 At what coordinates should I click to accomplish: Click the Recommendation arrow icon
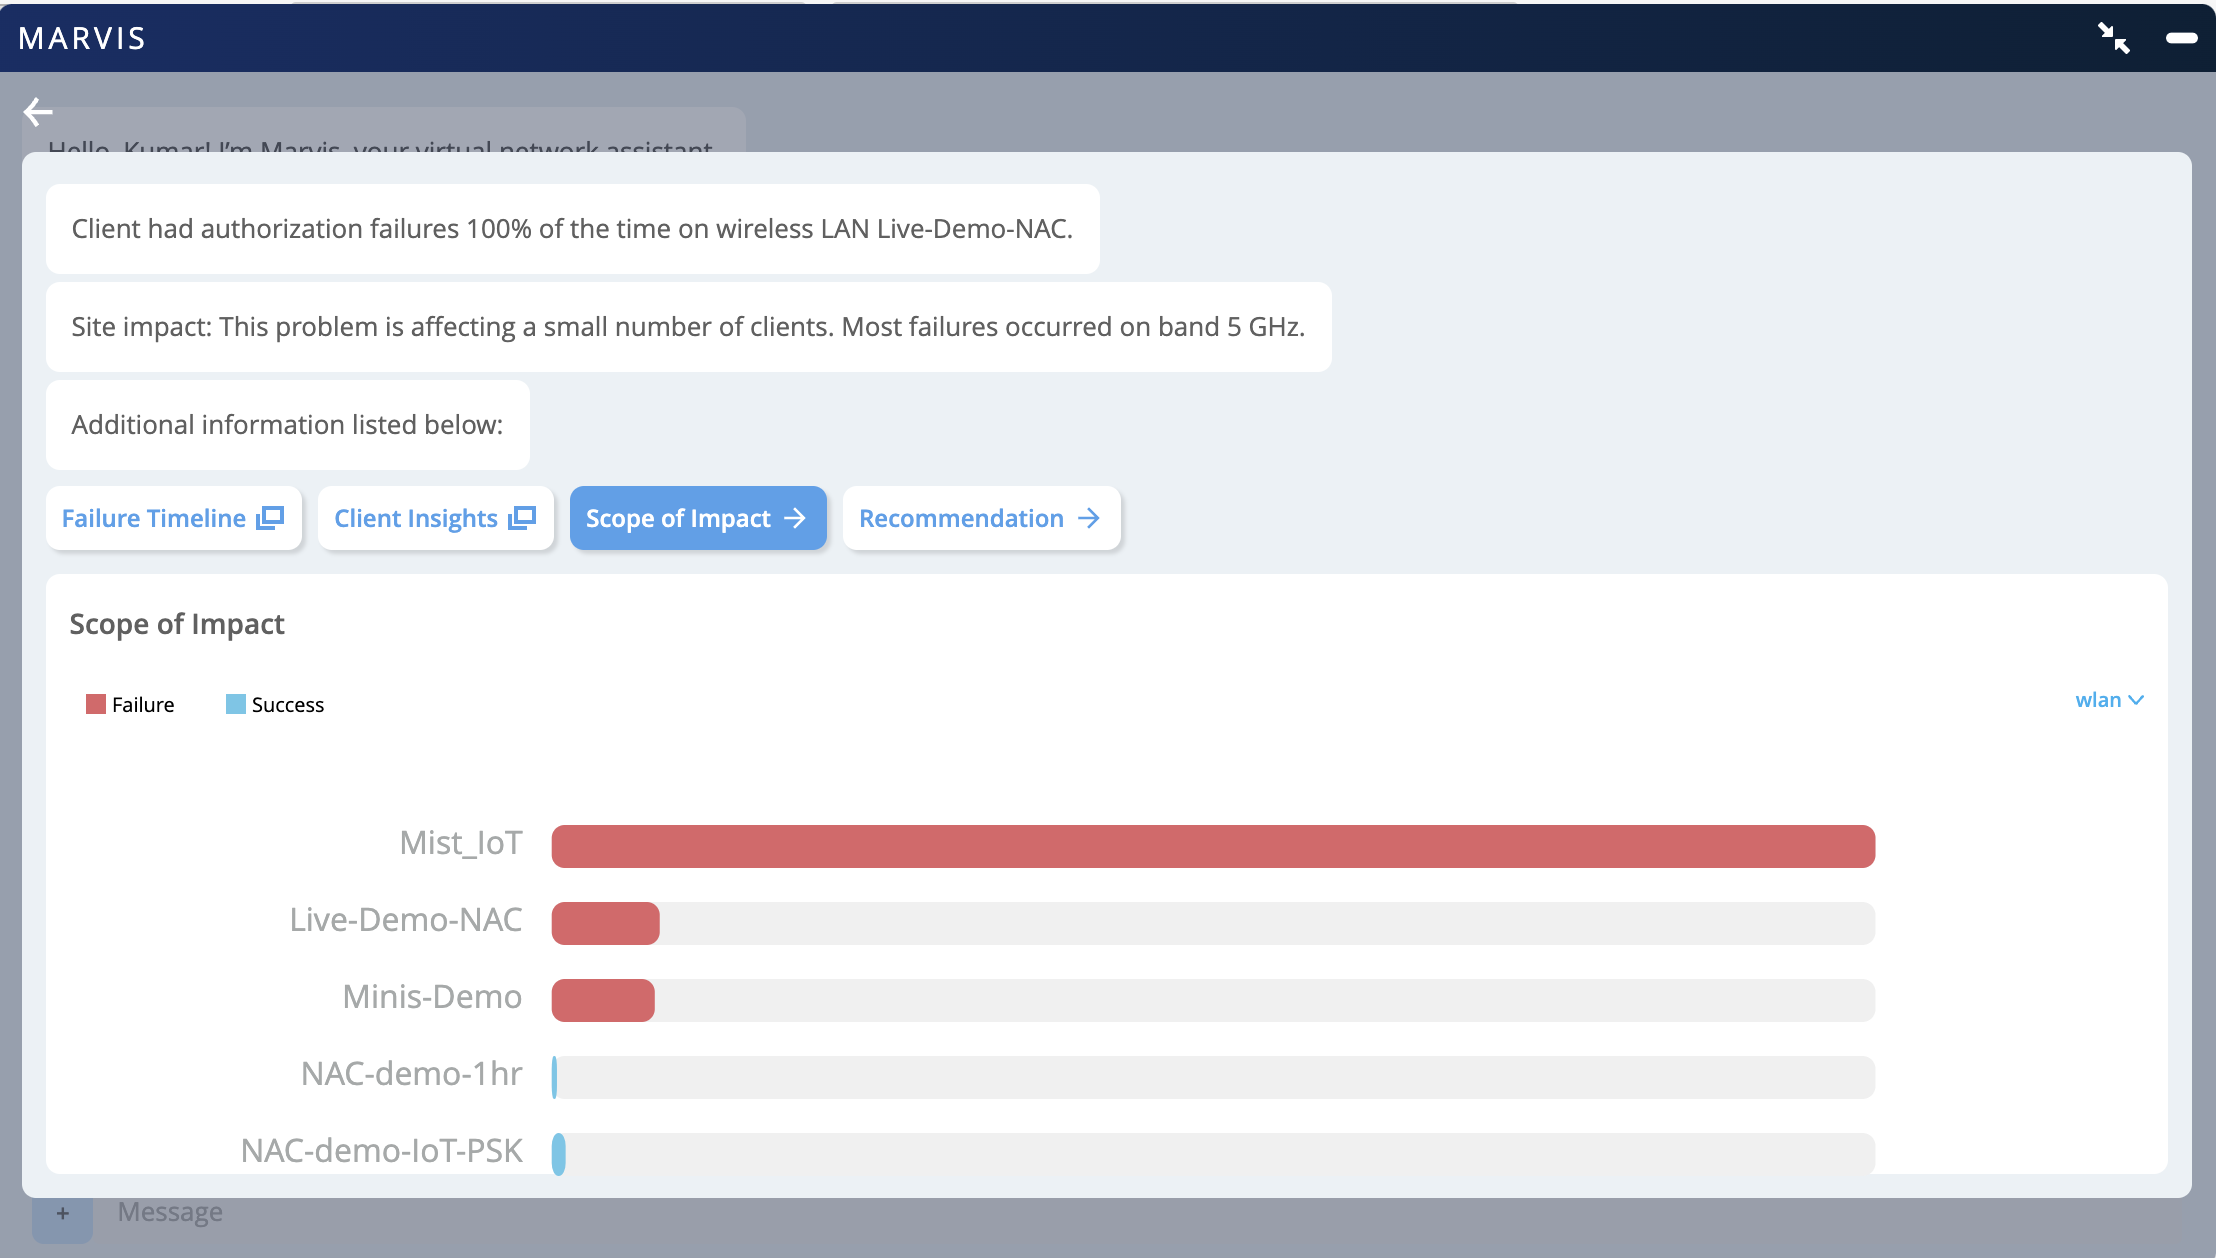pyautogui.click(x=1089, y=518)
